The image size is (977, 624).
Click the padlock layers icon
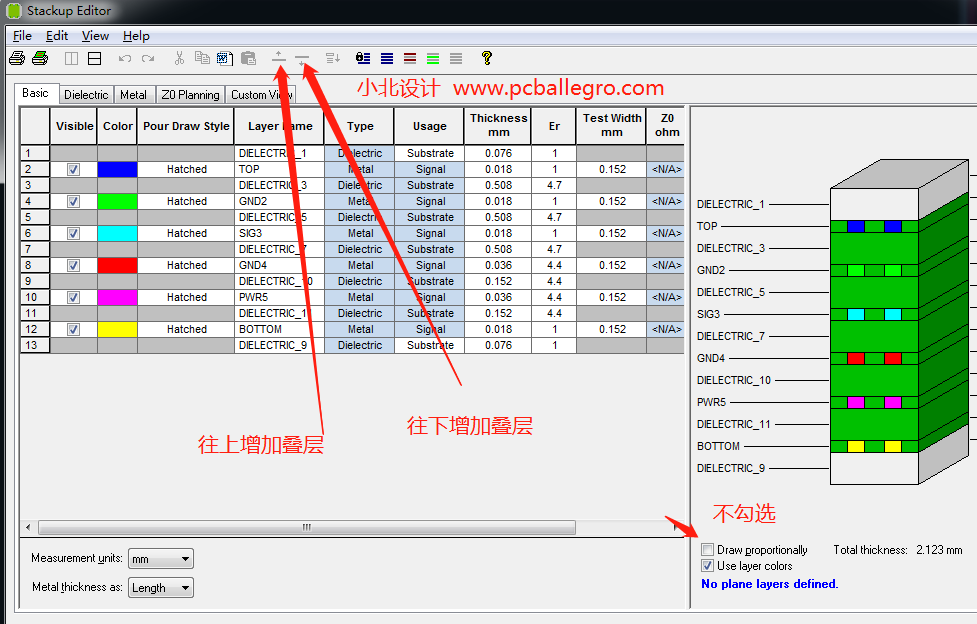coord(363,59)
